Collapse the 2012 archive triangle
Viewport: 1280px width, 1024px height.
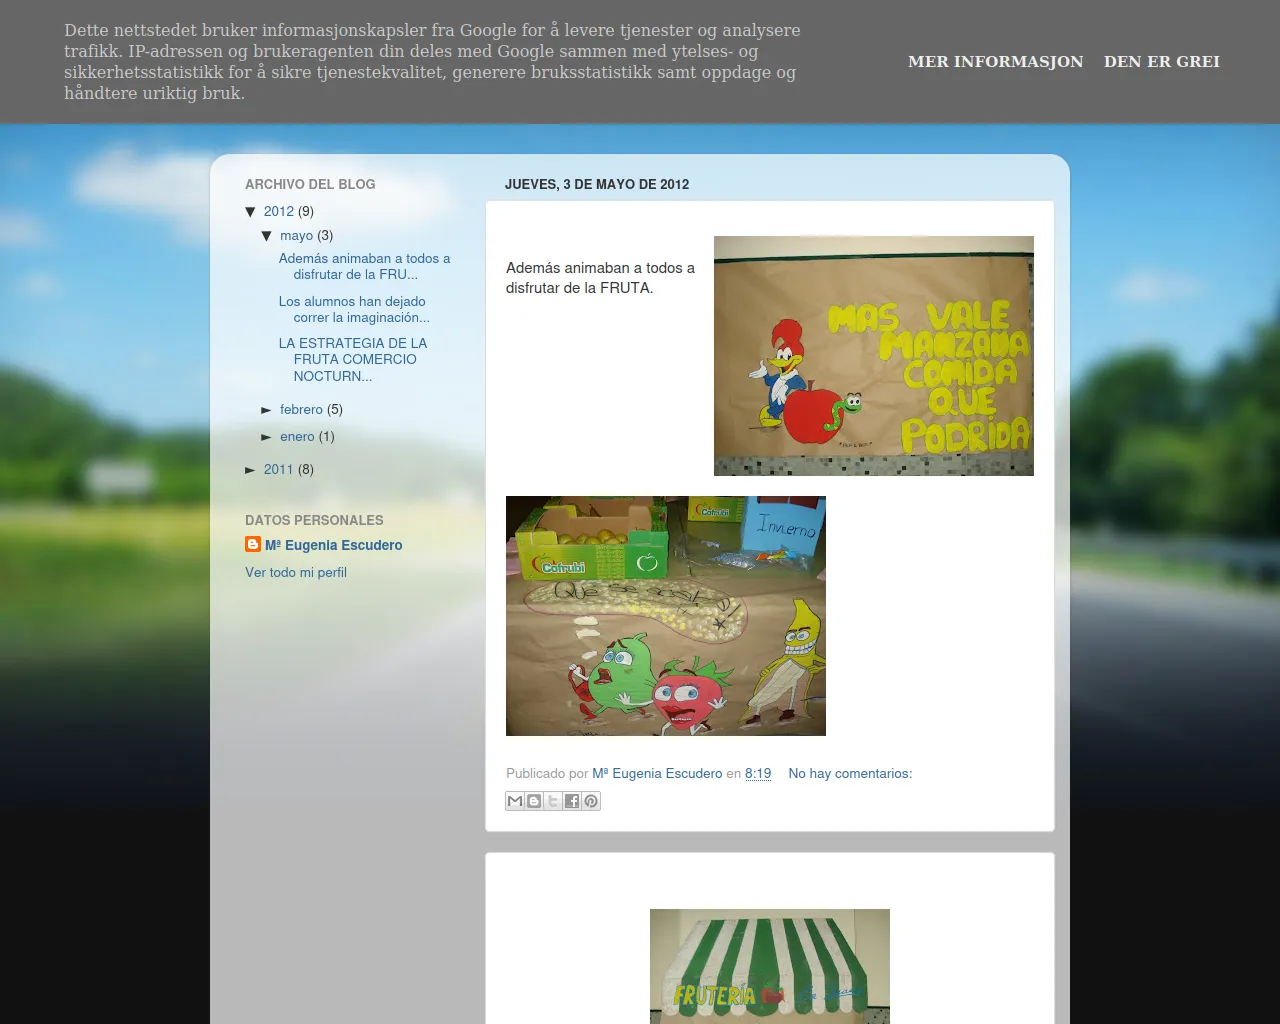[251, 212]
